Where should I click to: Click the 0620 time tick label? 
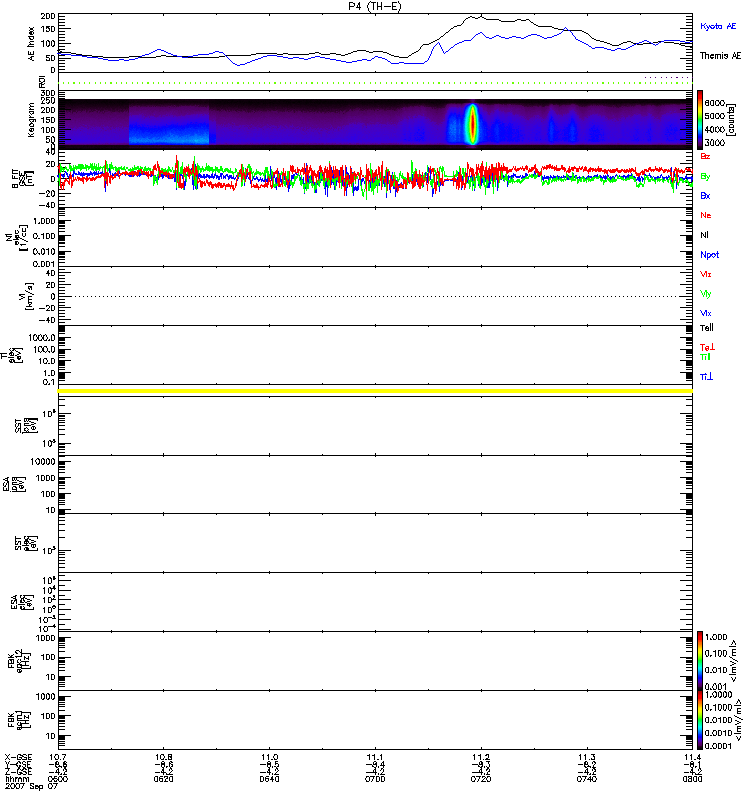pos(163,779)
